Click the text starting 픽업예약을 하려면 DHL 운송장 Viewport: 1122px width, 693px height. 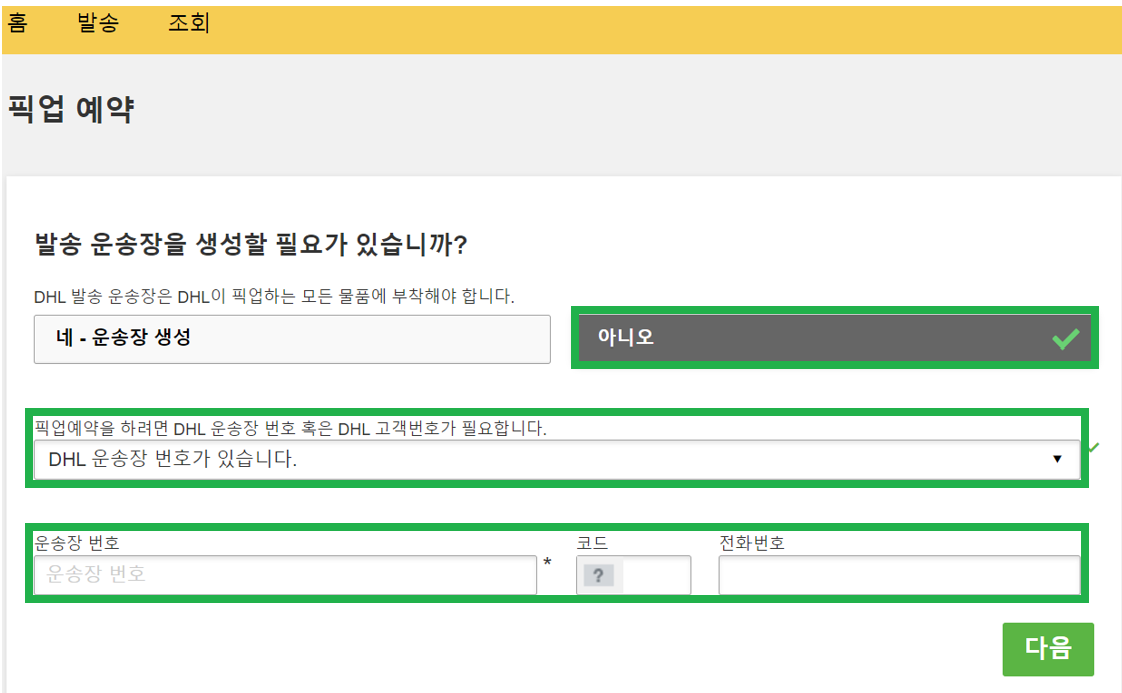(291, 429)
